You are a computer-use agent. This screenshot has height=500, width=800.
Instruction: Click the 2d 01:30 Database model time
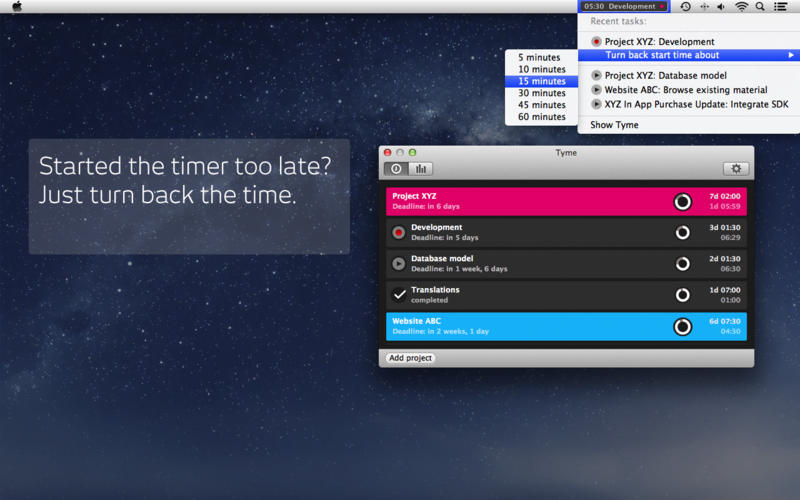click(724, 259)
